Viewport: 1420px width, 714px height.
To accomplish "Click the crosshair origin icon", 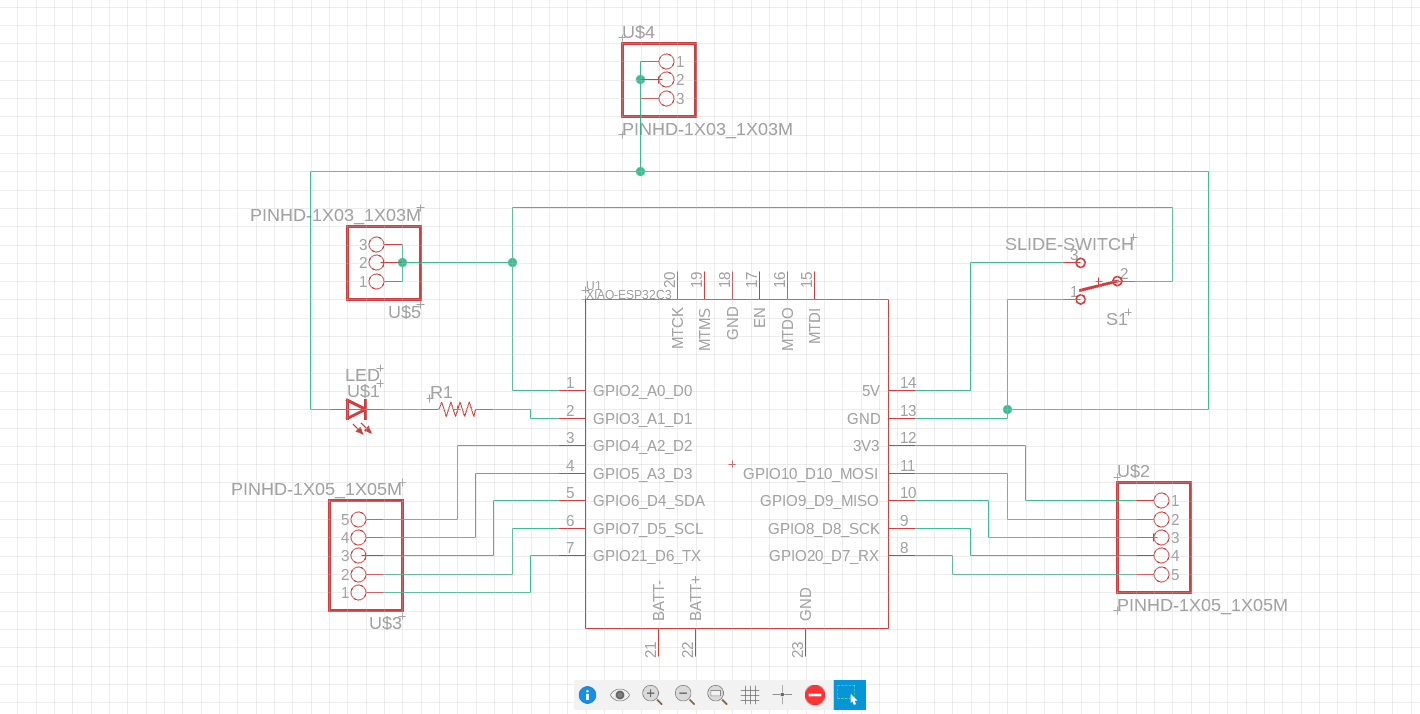I will (782, 695).
